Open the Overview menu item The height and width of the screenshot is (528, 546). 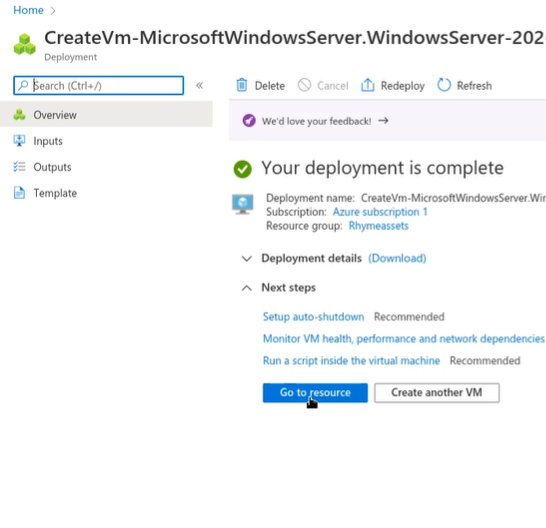(106, 115)
